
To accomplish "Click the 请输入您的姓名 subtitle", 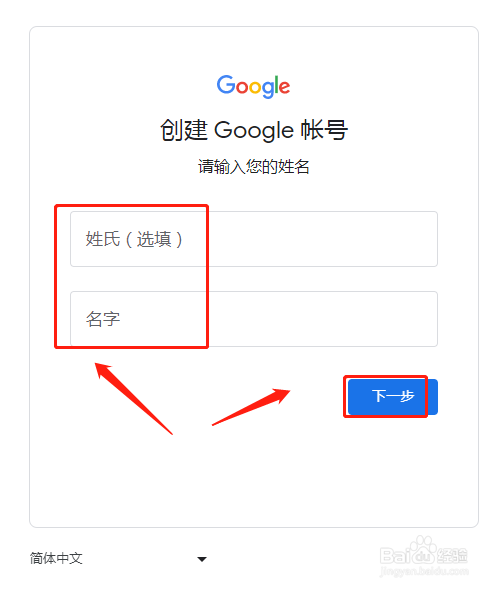I will pos(254,166).
